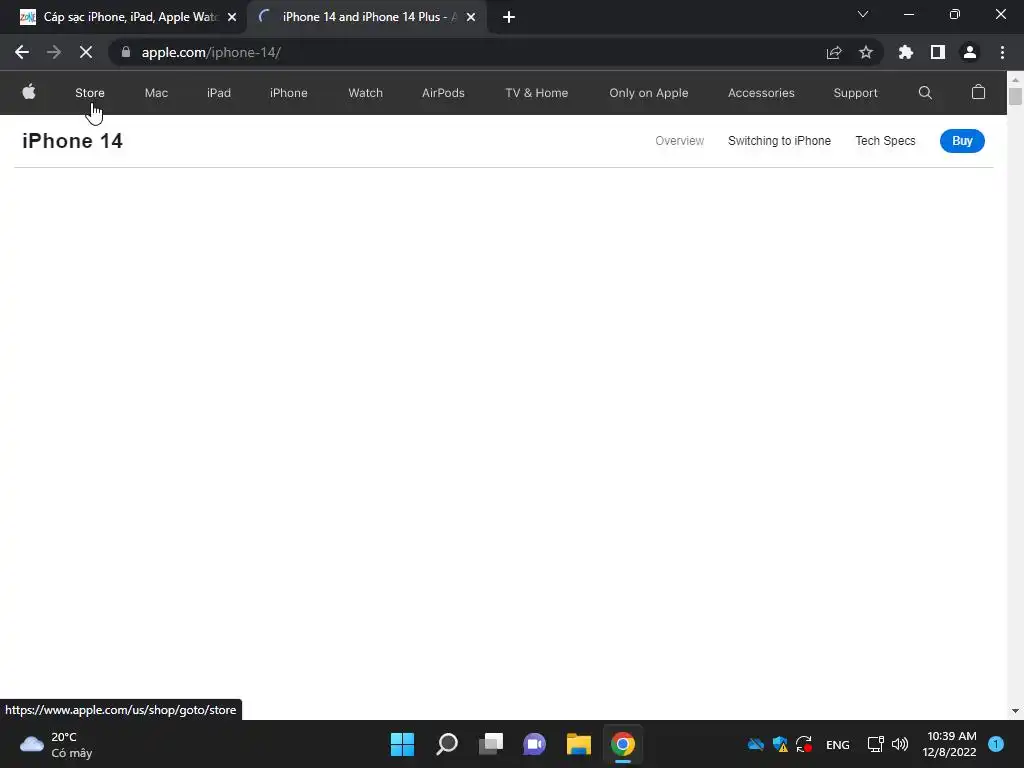Open Windows Security tray icon
The image size is (1024, 768).
[780, 744]
